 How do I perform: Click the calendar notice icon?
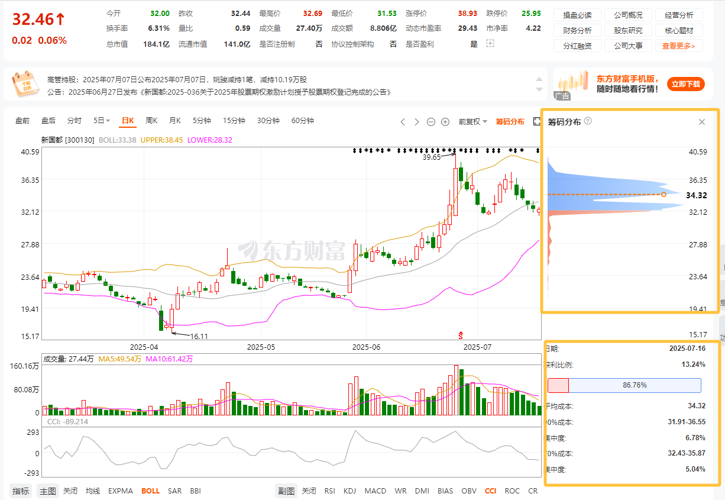[x=25, y=84]
